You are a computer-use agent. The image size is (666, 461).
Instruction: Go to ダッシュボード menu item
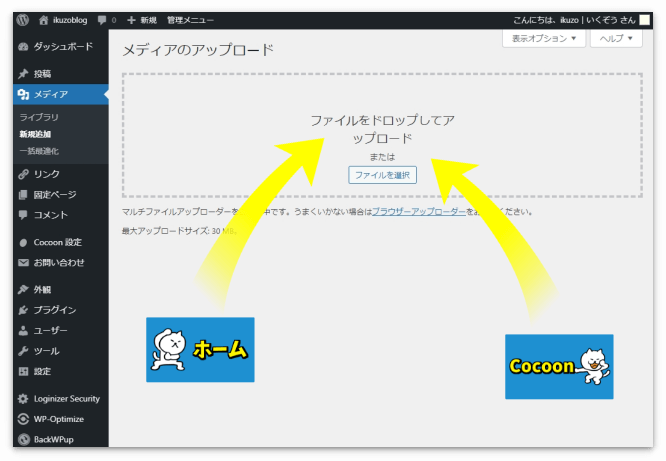tap(63, 47)
